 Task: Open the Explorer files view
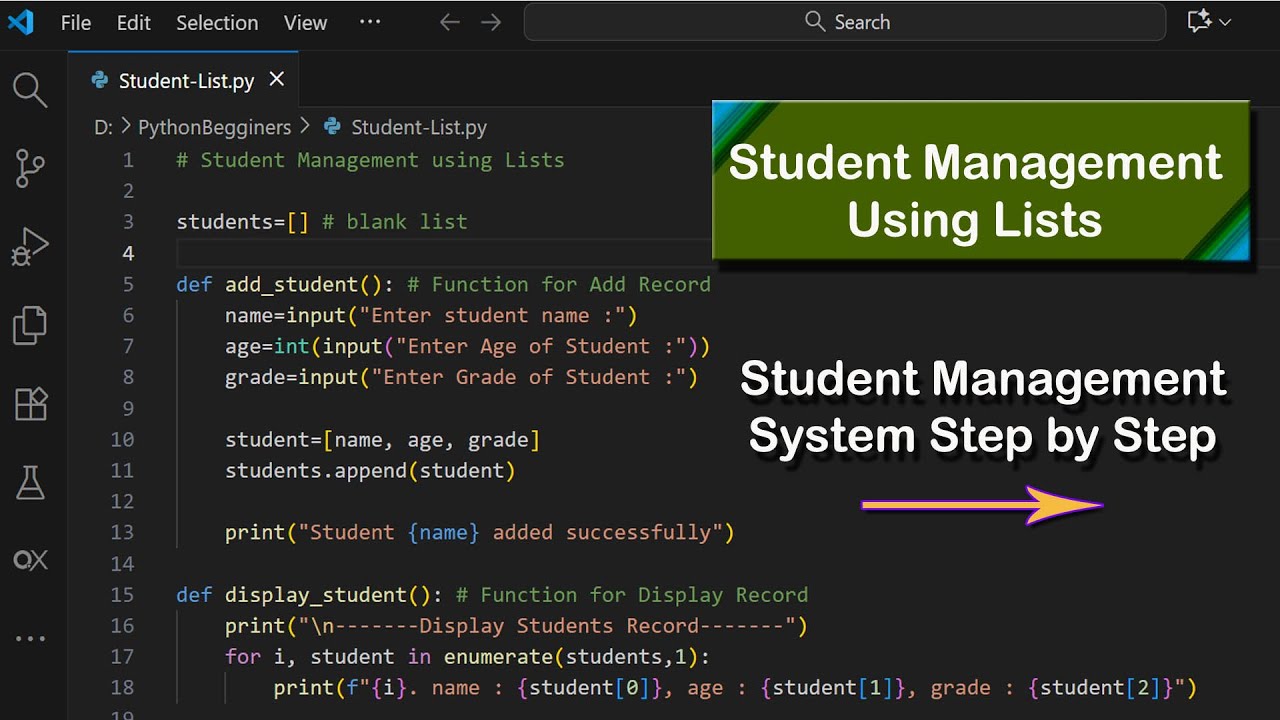click(30, 325)
